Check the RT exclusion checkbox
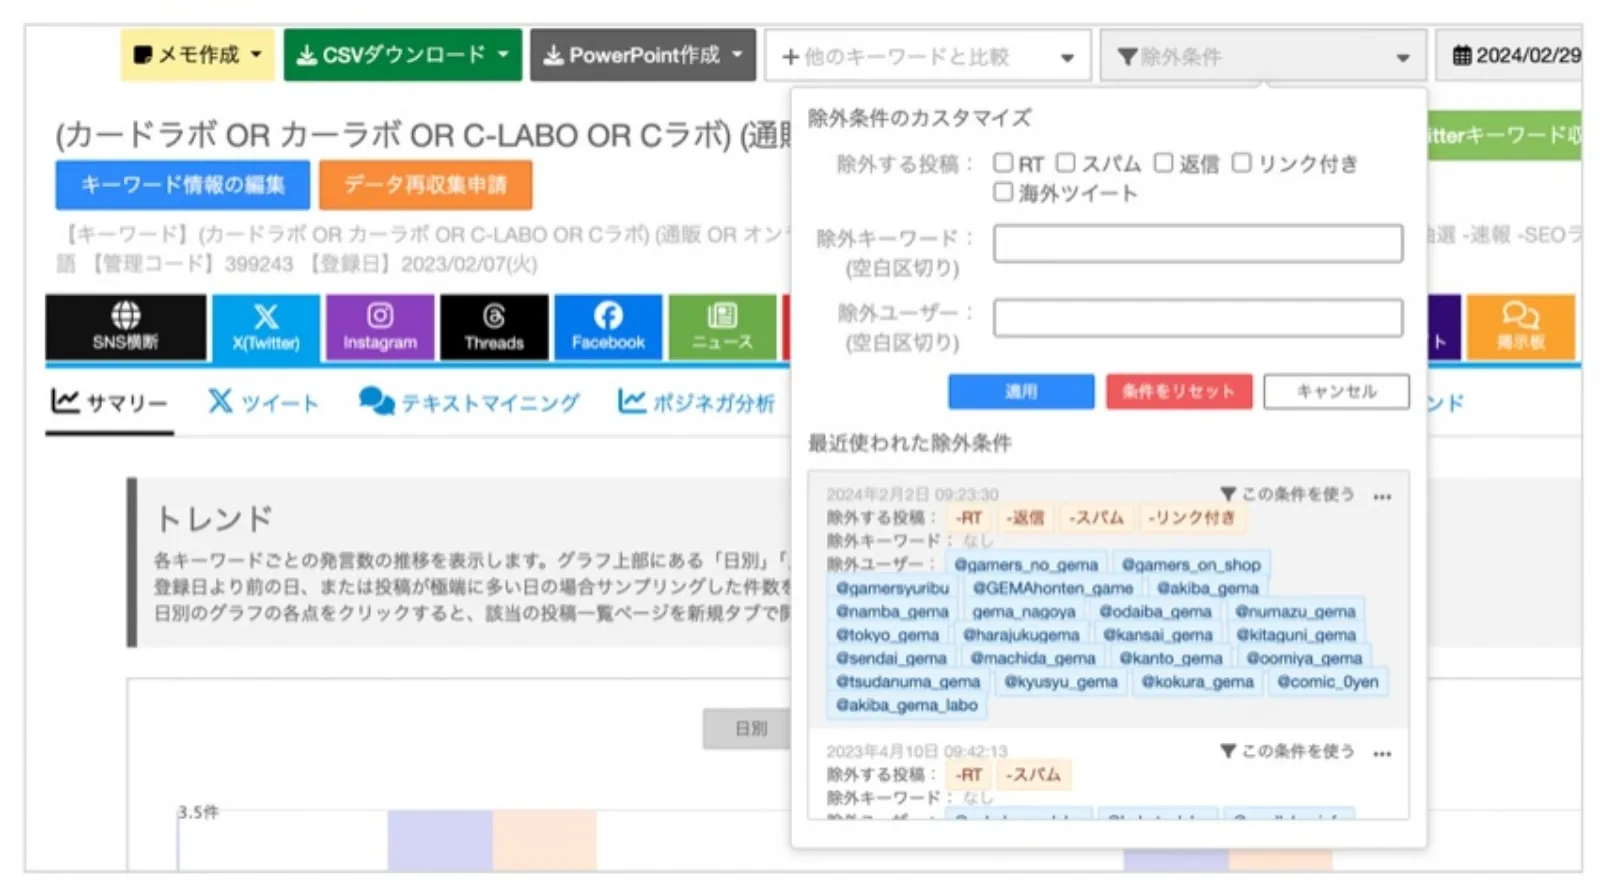Image resolution: width=1600 pixels, height=890 pixels. coord(1003,163)
